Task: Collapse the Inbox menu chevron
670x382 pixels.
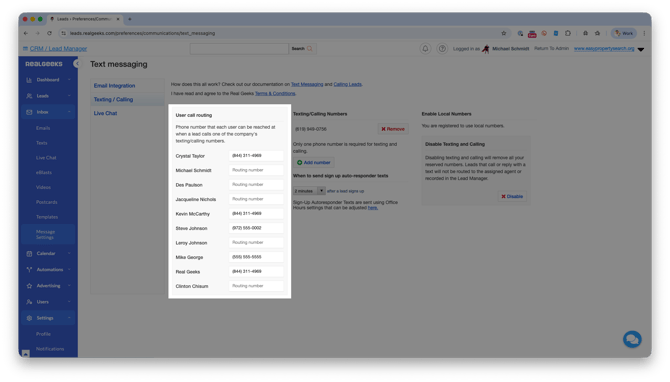Action: pyautogui.click(x=69, y=112)
